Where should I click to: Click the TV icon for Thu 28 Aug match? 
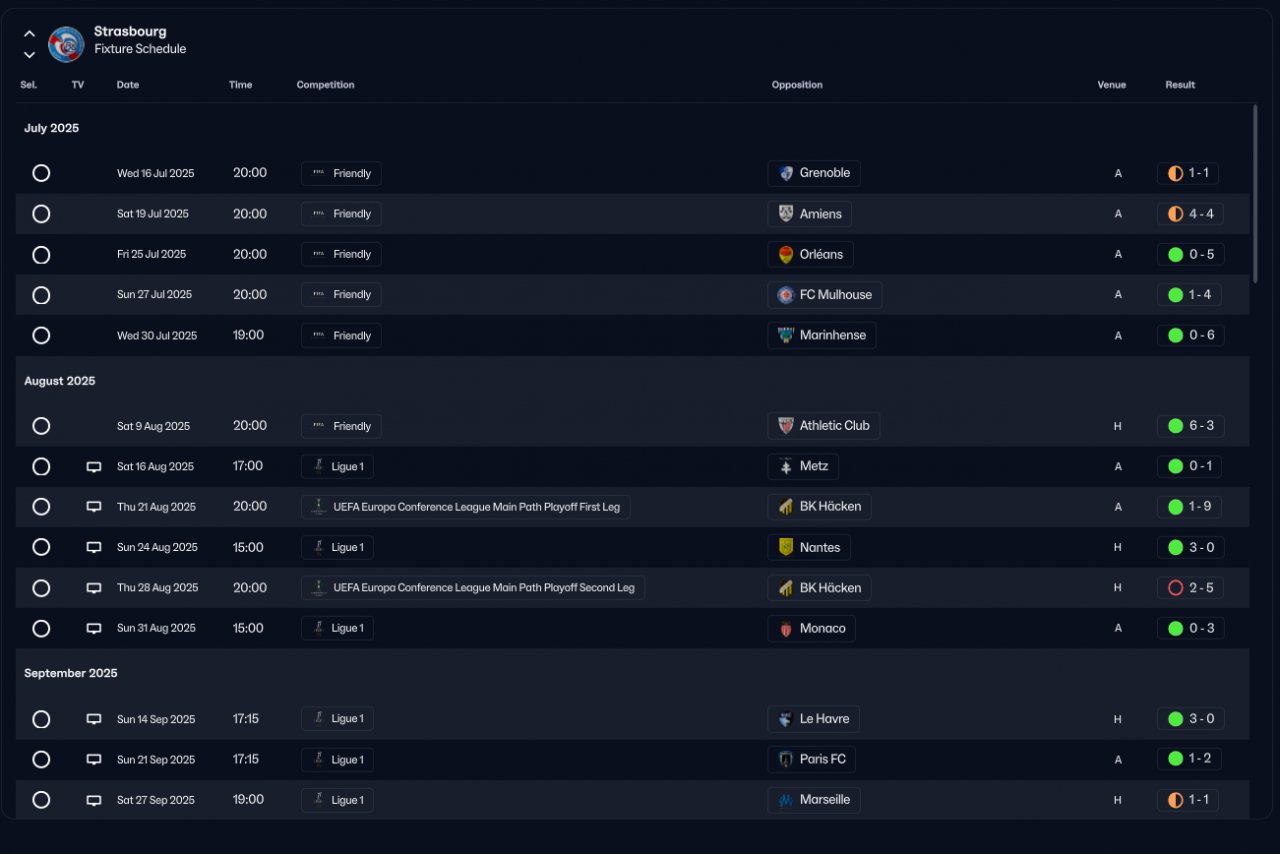pyautogui.click(x=94, y=588)
